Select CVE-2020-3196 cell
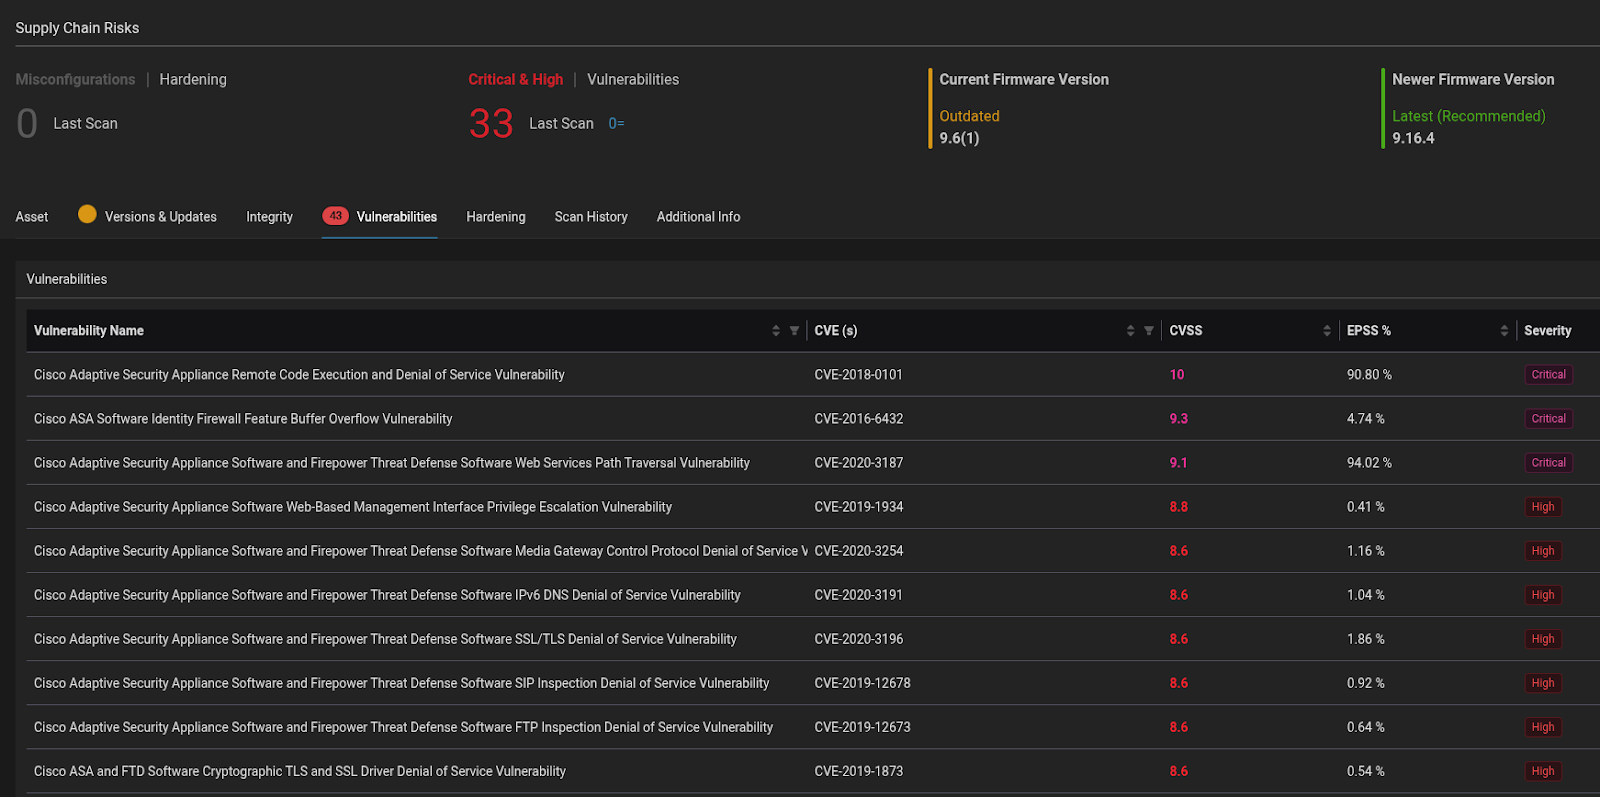Image resolution: width=1600 pixels, height=797 pixels. 858,639
